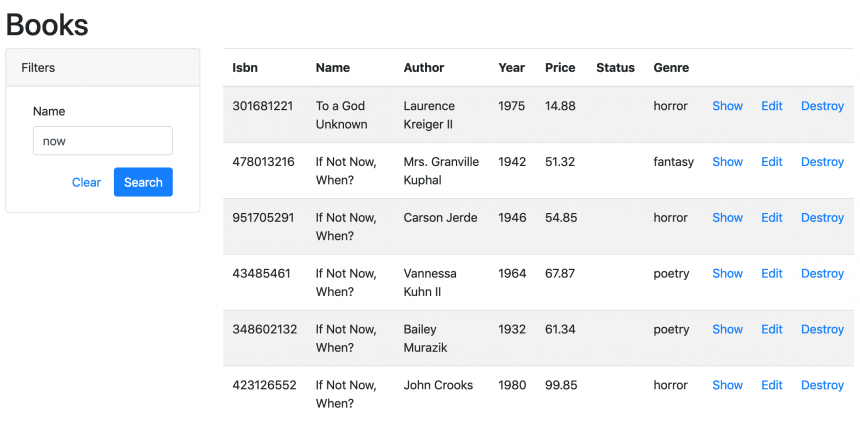Click the blue Search button
Screen dimensions: 860x426
tap(143, 182)
